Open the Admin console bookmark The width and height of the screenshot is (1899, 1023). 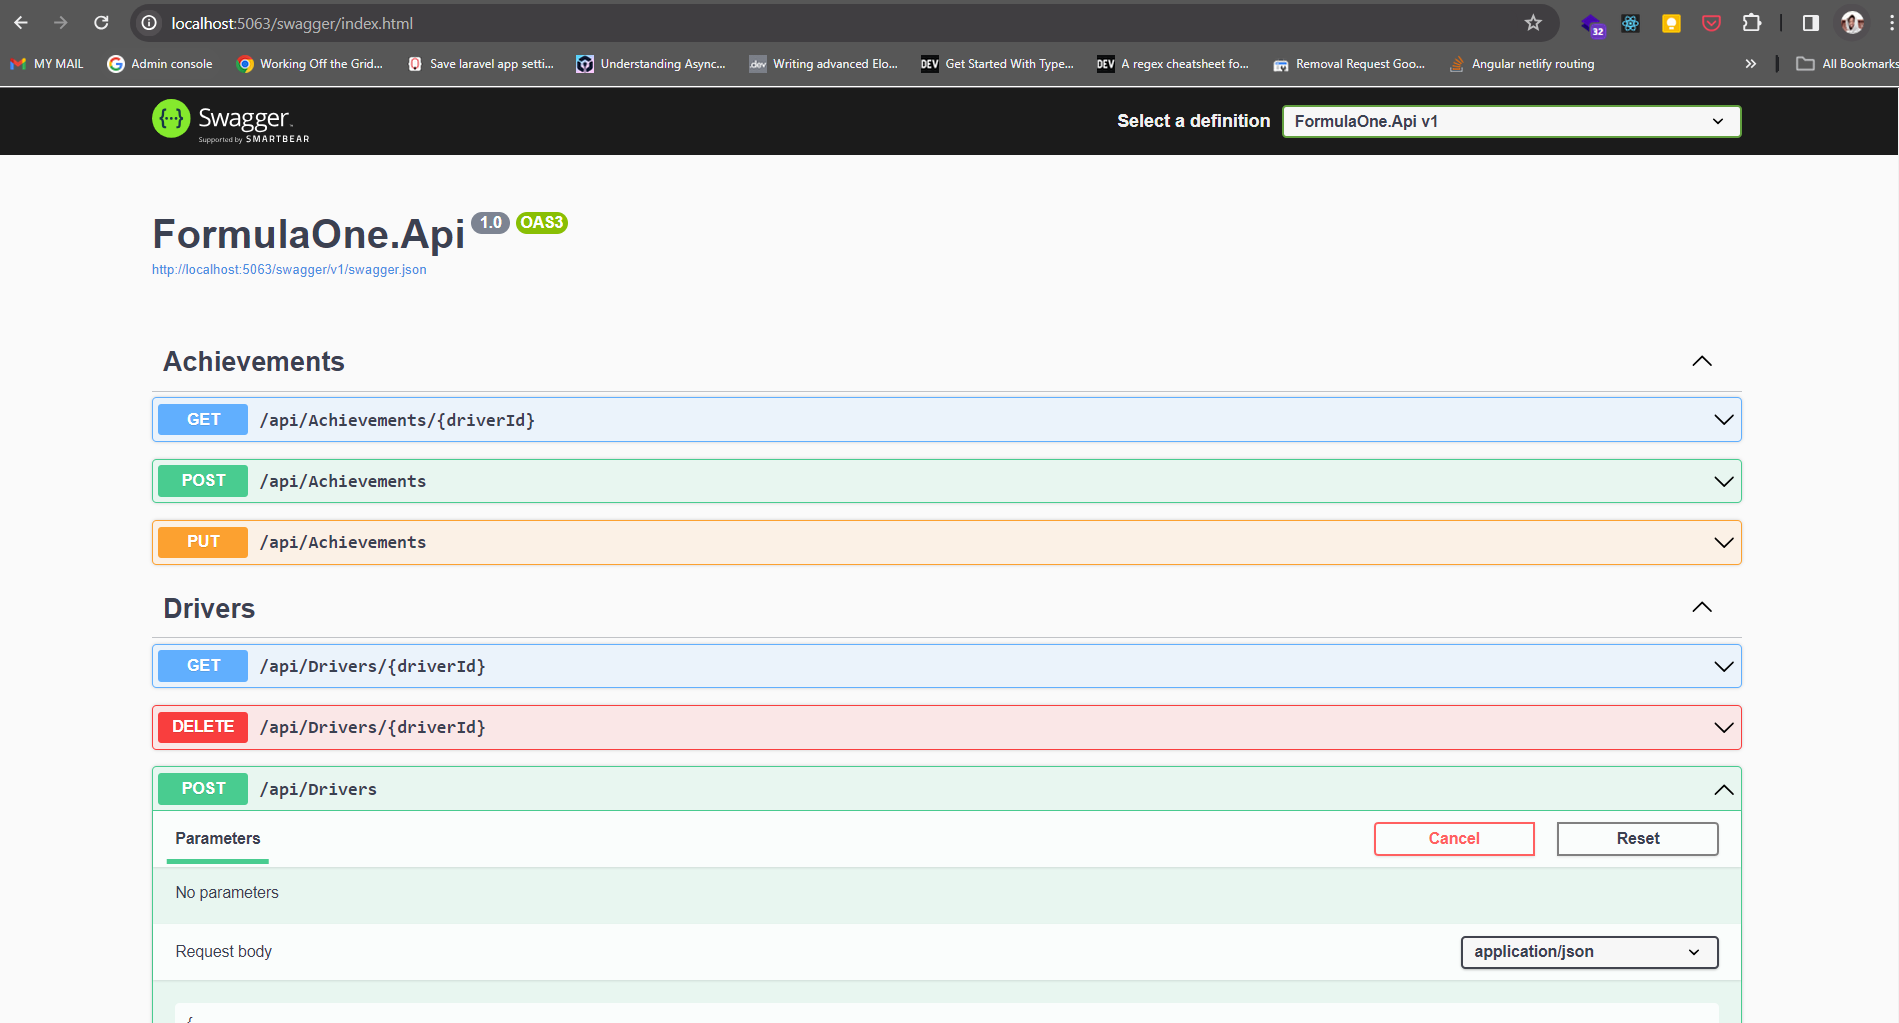click(159, 63)
